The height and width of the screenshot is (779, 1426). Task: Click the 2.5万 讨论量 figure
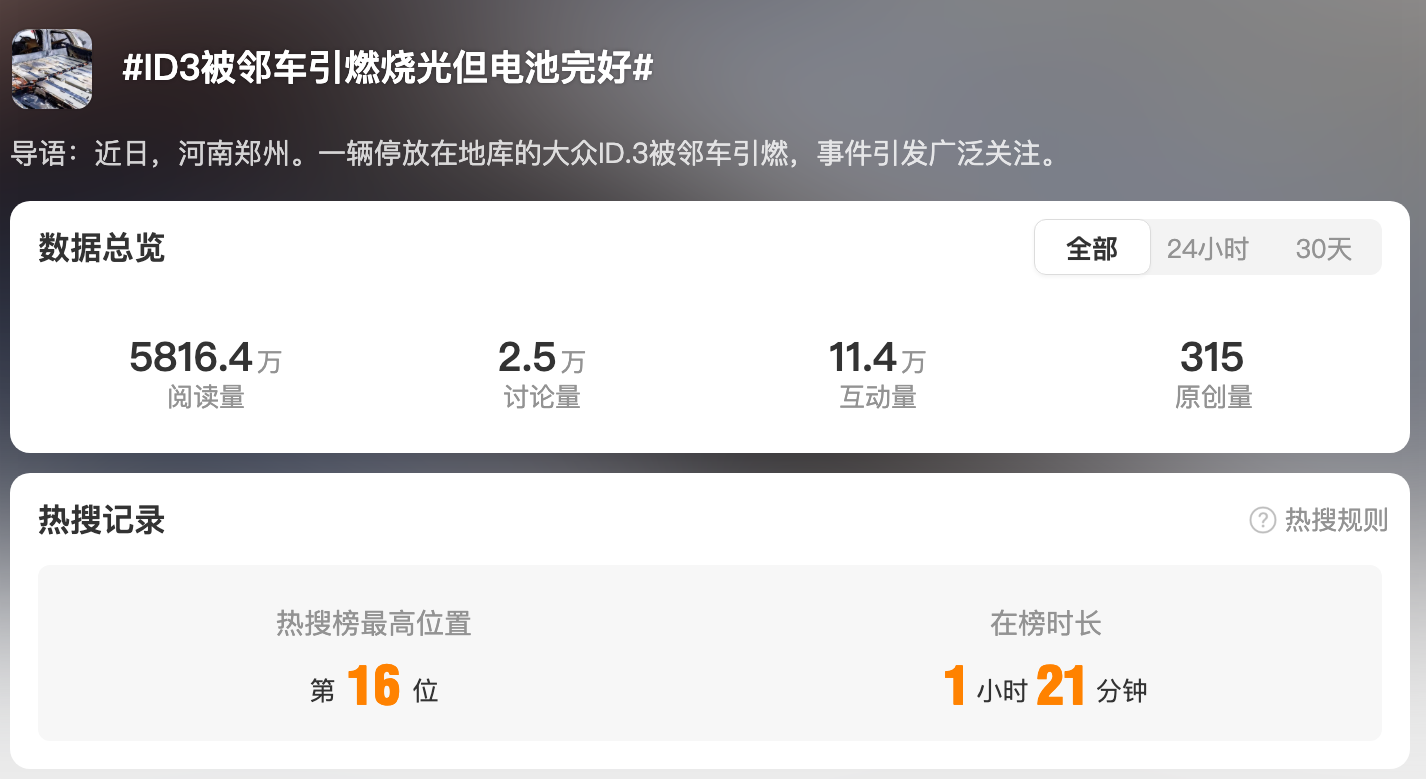pyautogui.click(x=542, y=358)
